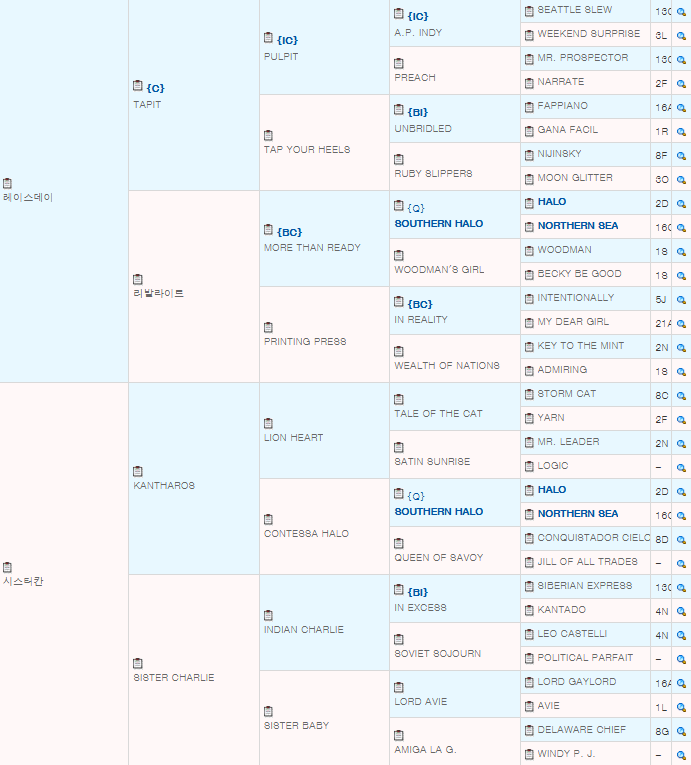Open the clipboard icon above UNBRIDLED
This screenshot has height=765, width=691.
[x=399, y=109]
